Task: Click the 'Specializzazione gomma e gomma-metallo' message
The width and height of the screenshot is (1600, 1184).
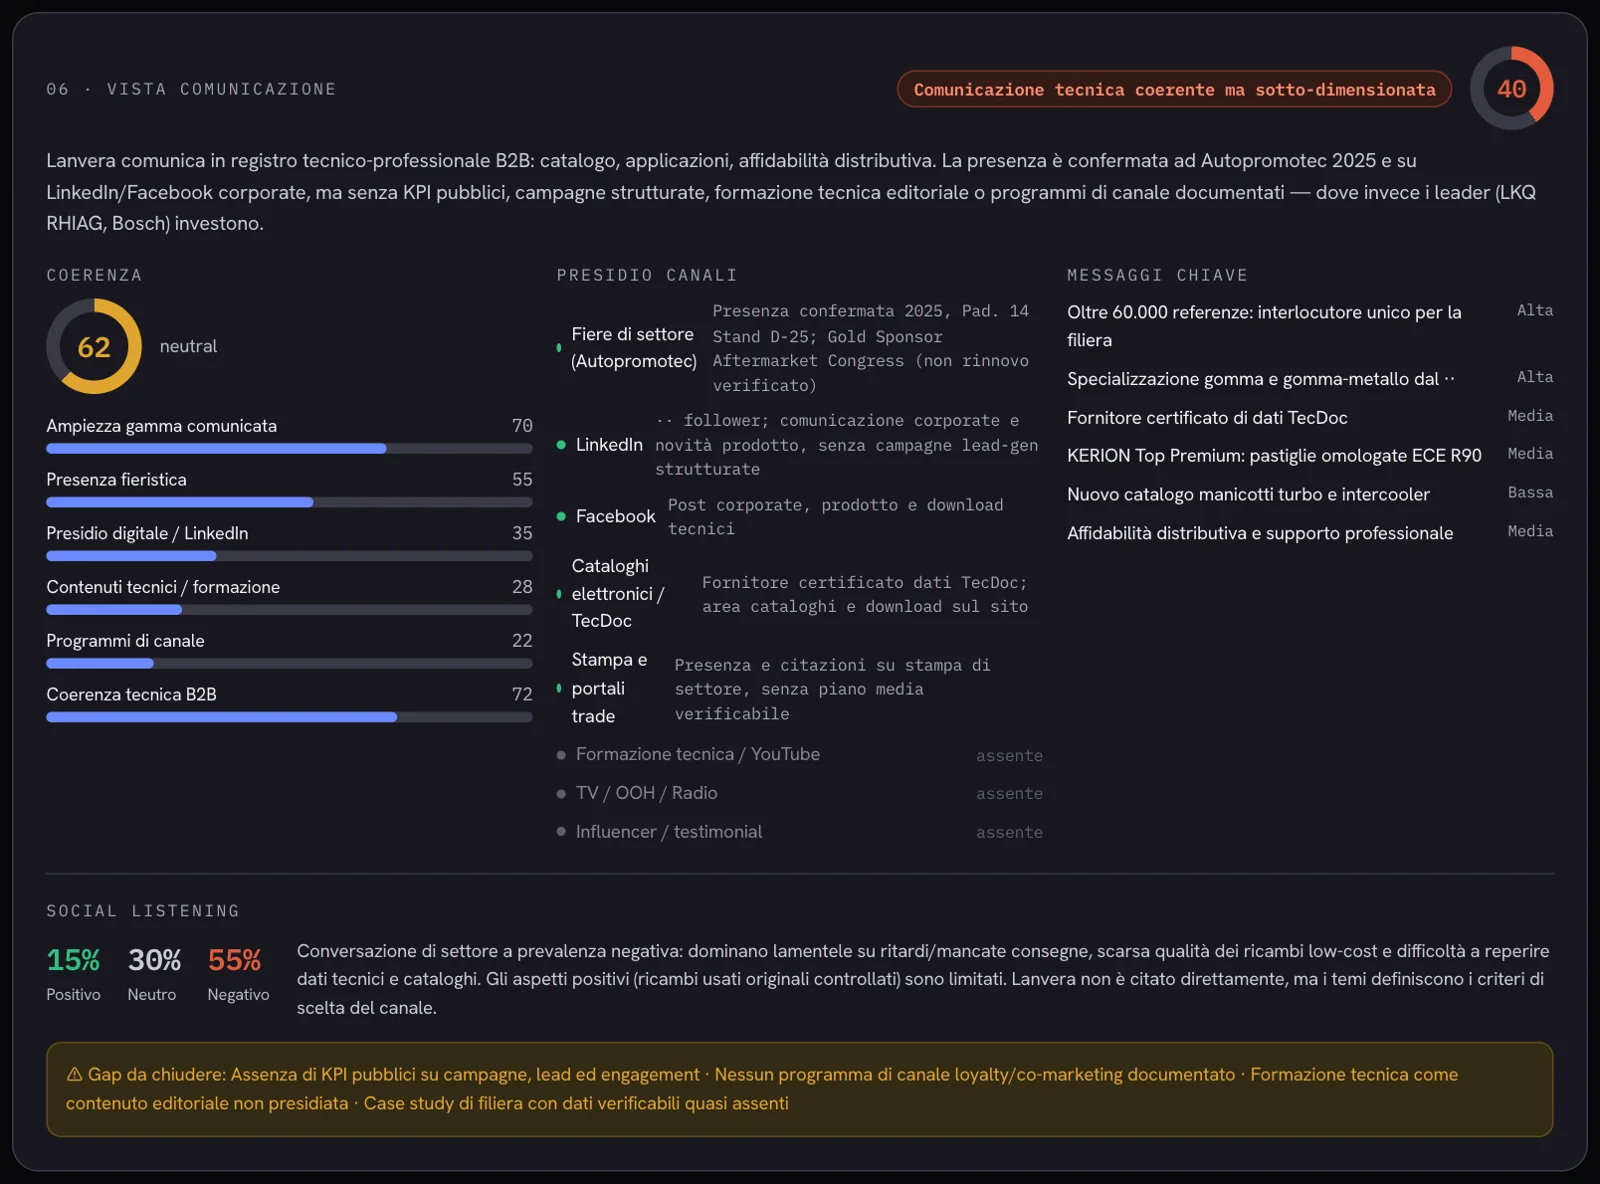Action: (1260, 379)
